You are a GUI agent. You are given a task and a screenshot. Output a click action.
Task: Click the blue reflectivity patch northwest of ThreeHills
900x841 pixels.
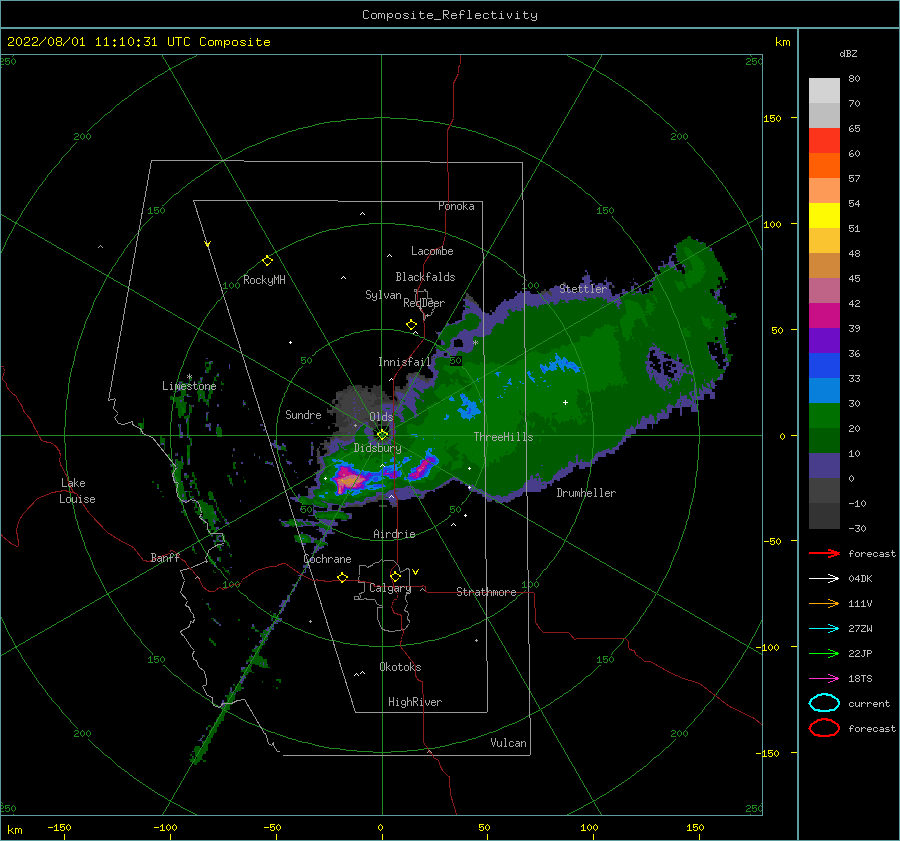click(468, 406)
